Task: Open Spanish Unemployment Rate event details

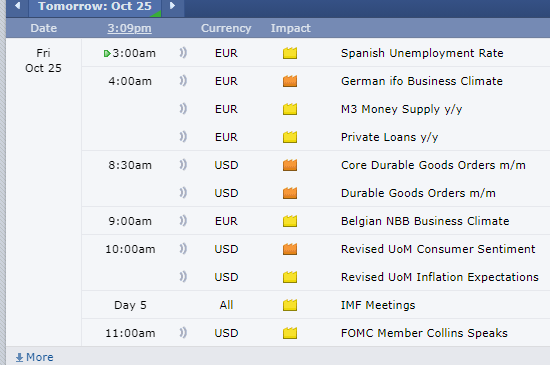Action: click(x=422, y=53)
